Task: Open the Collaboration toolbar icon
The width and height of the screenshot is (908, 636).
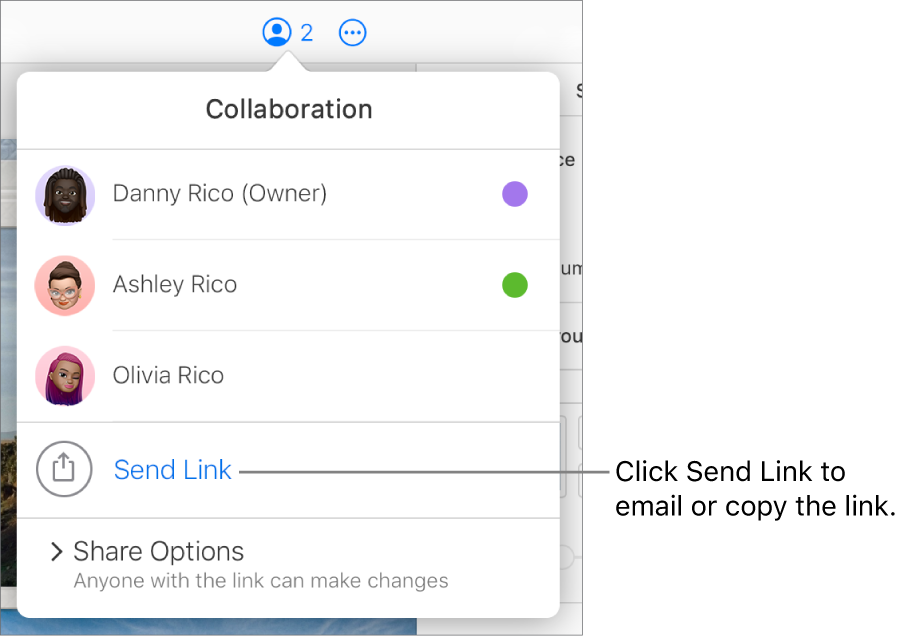Action: pyautogui.click(x=275, y=31)
